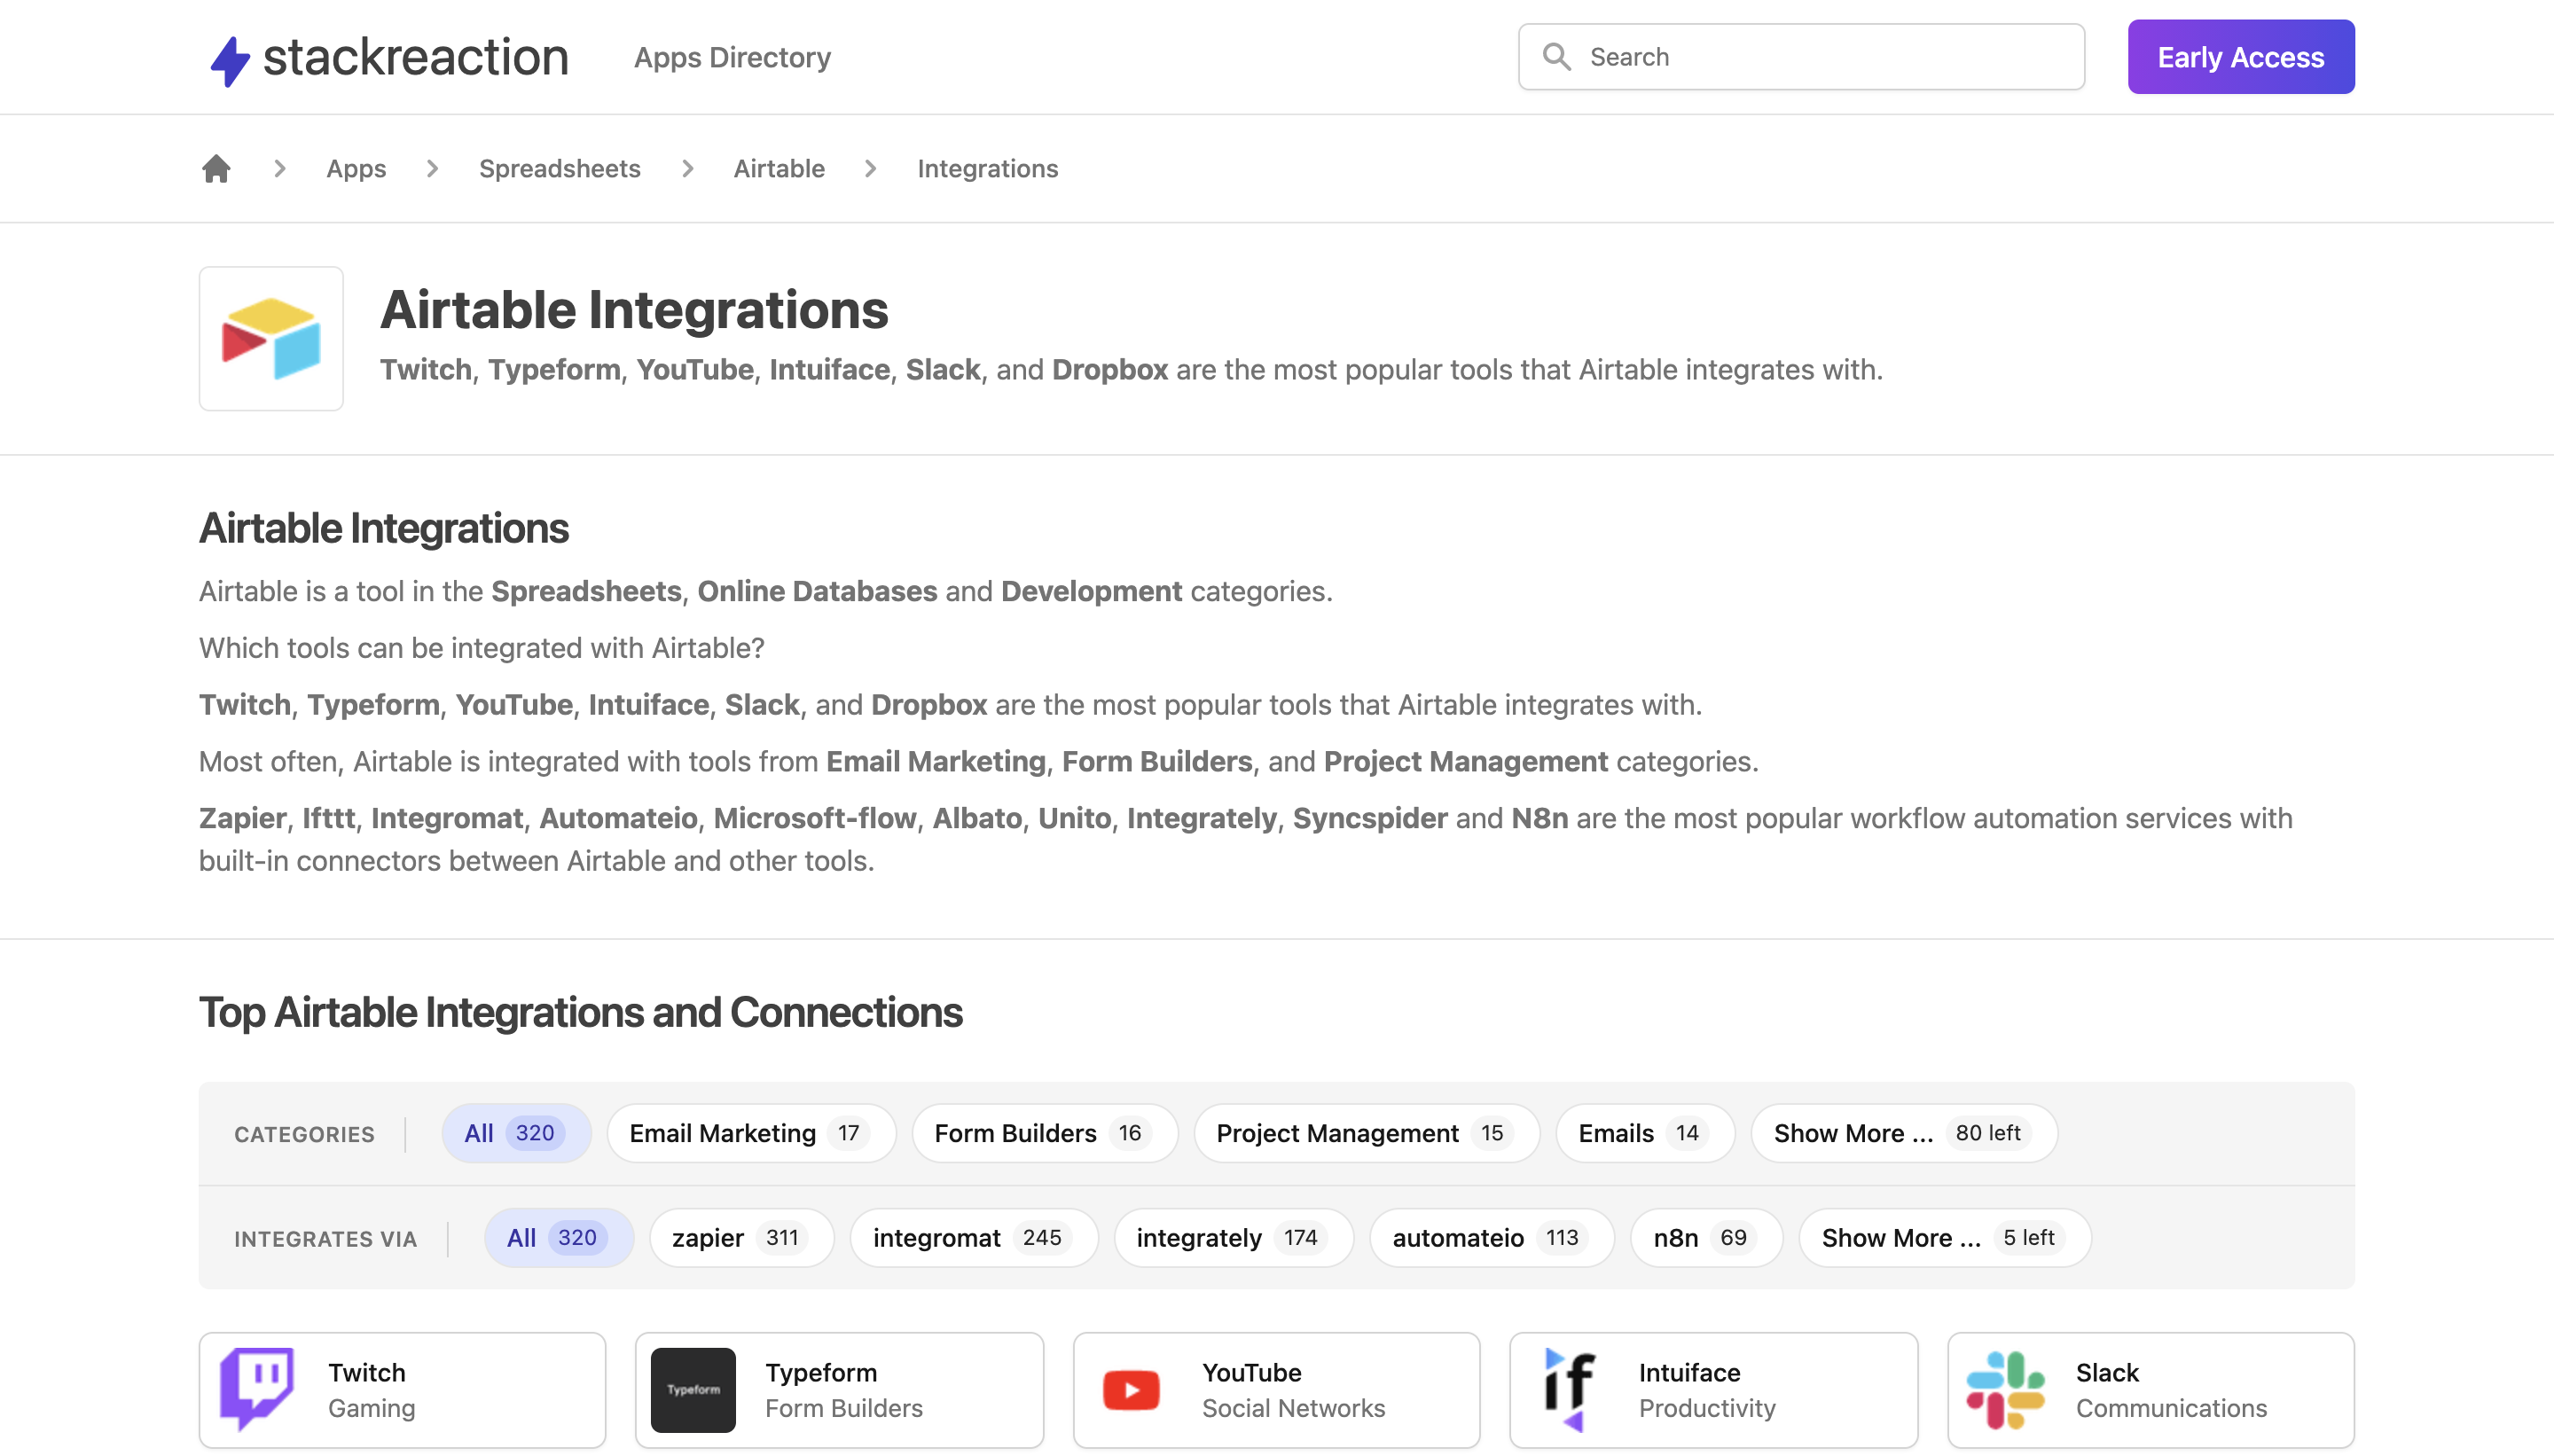Click the Slack logo icon
The width and height of the screenshot is (2554, 1456).
click(2005, 1389)
